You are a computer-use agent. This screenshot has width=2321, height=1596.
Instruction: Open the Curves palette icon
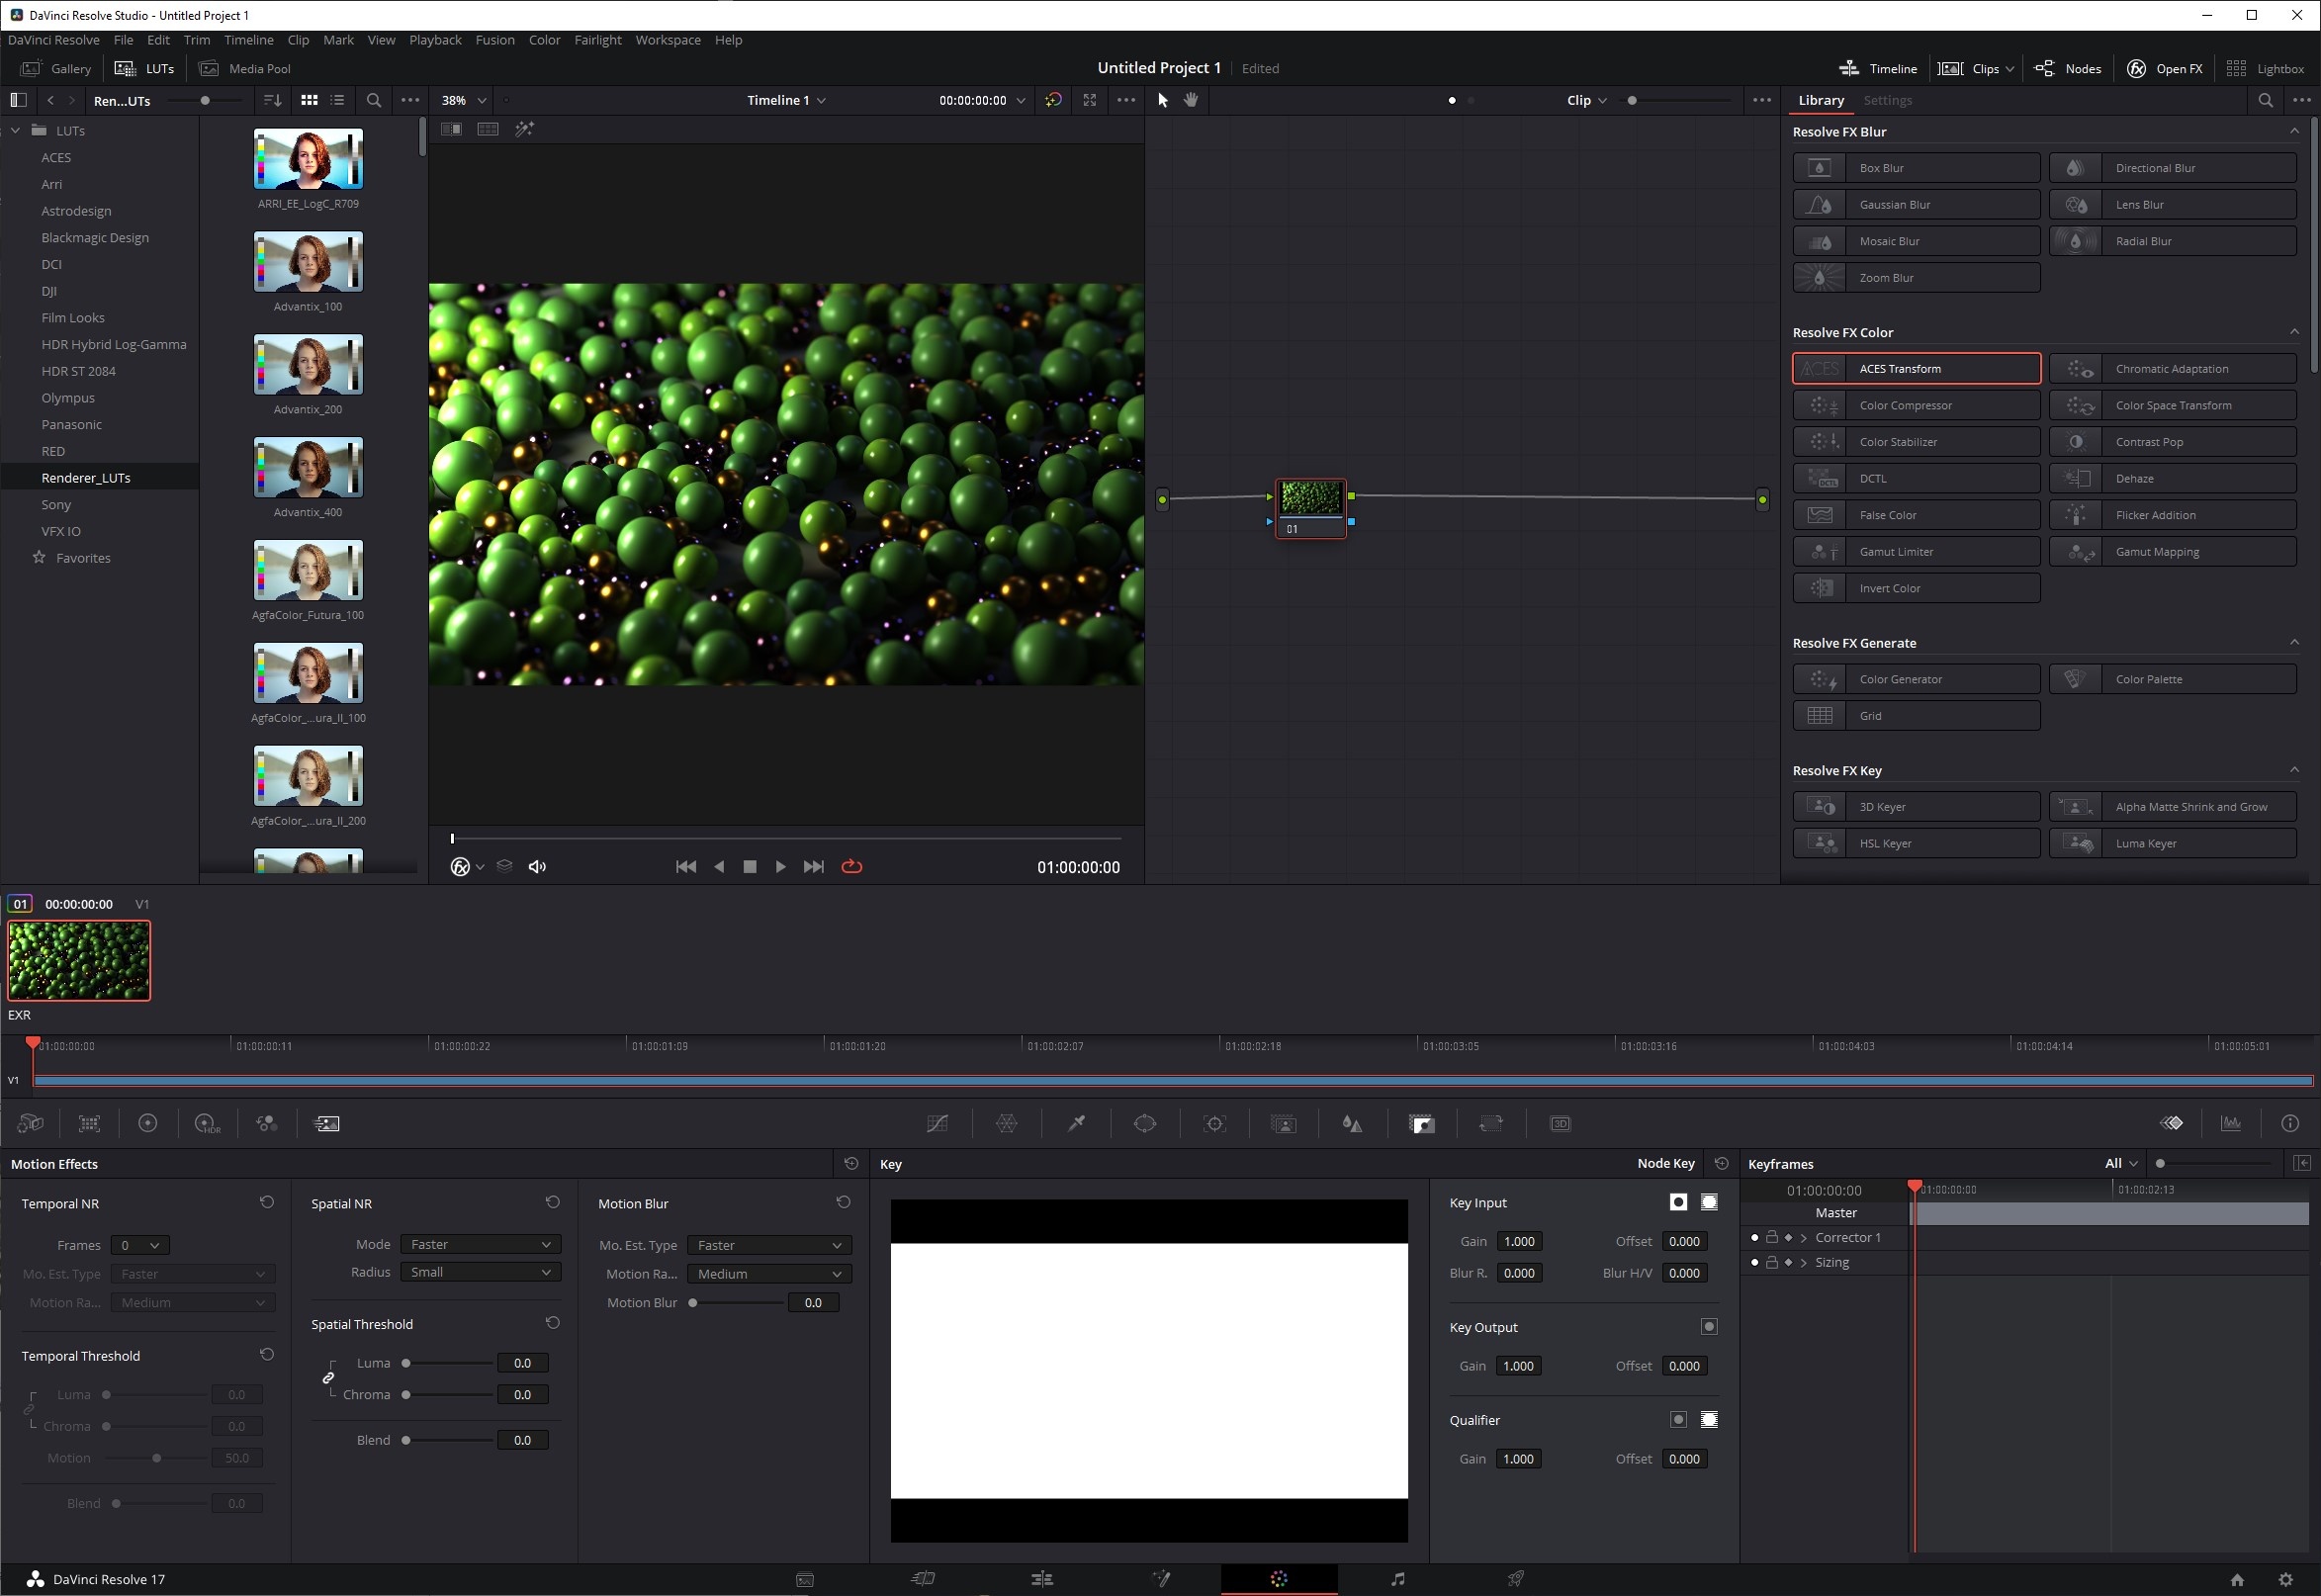coord(937,1124)
